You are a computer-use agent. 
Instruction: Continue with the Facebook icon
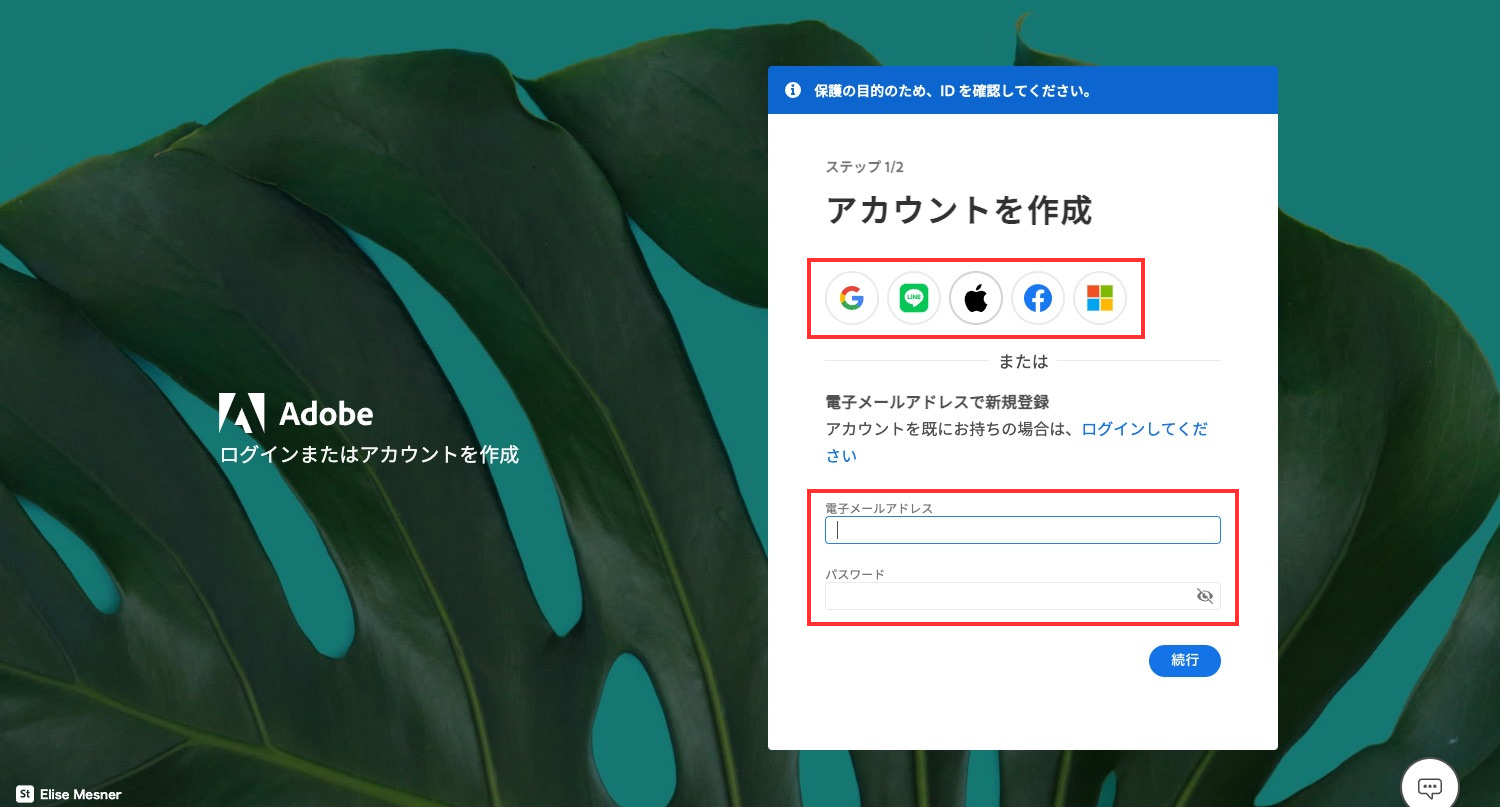[x=1038, y=298]
